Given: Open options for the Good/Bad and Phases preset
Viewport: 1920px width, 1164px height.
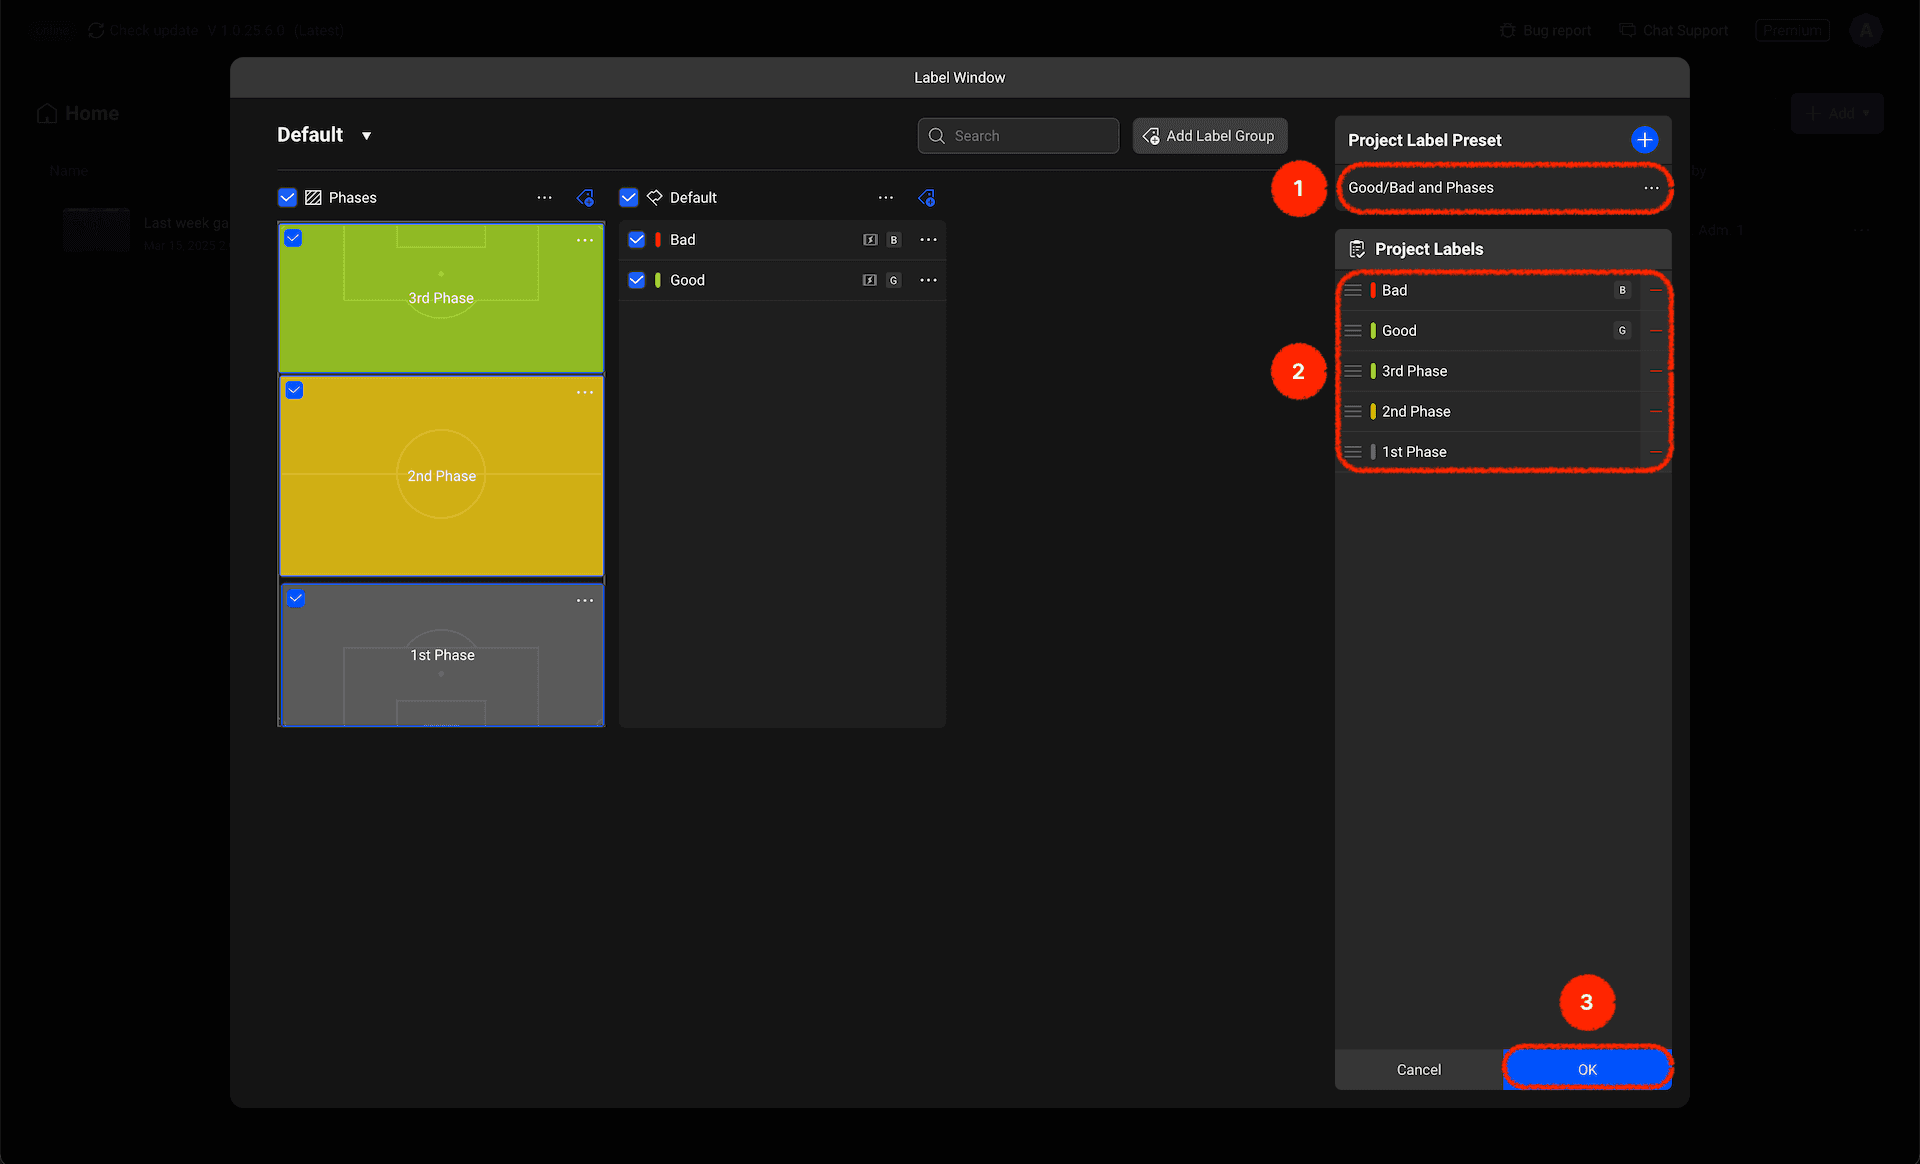Looking at the screenshot, I should tap(1651, 188).
